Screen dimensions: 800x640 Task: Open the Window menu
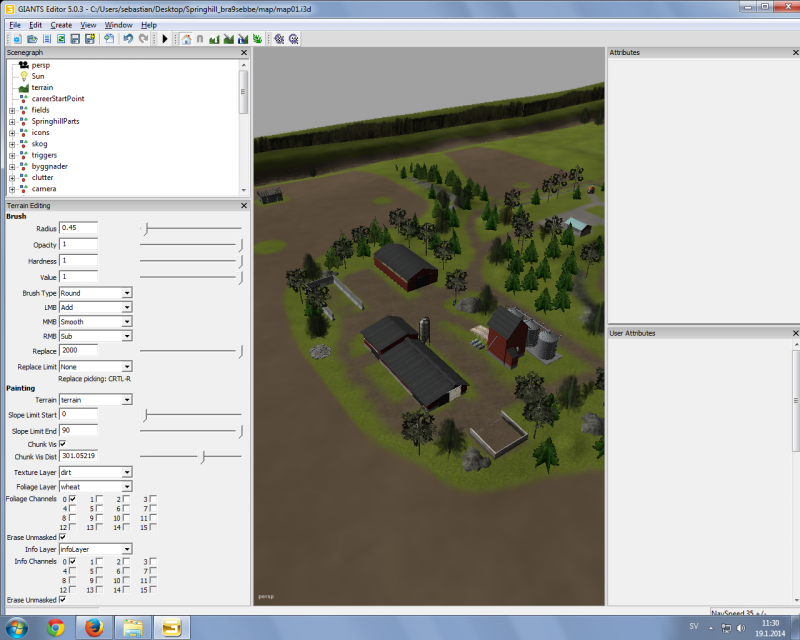pos(118,24)
